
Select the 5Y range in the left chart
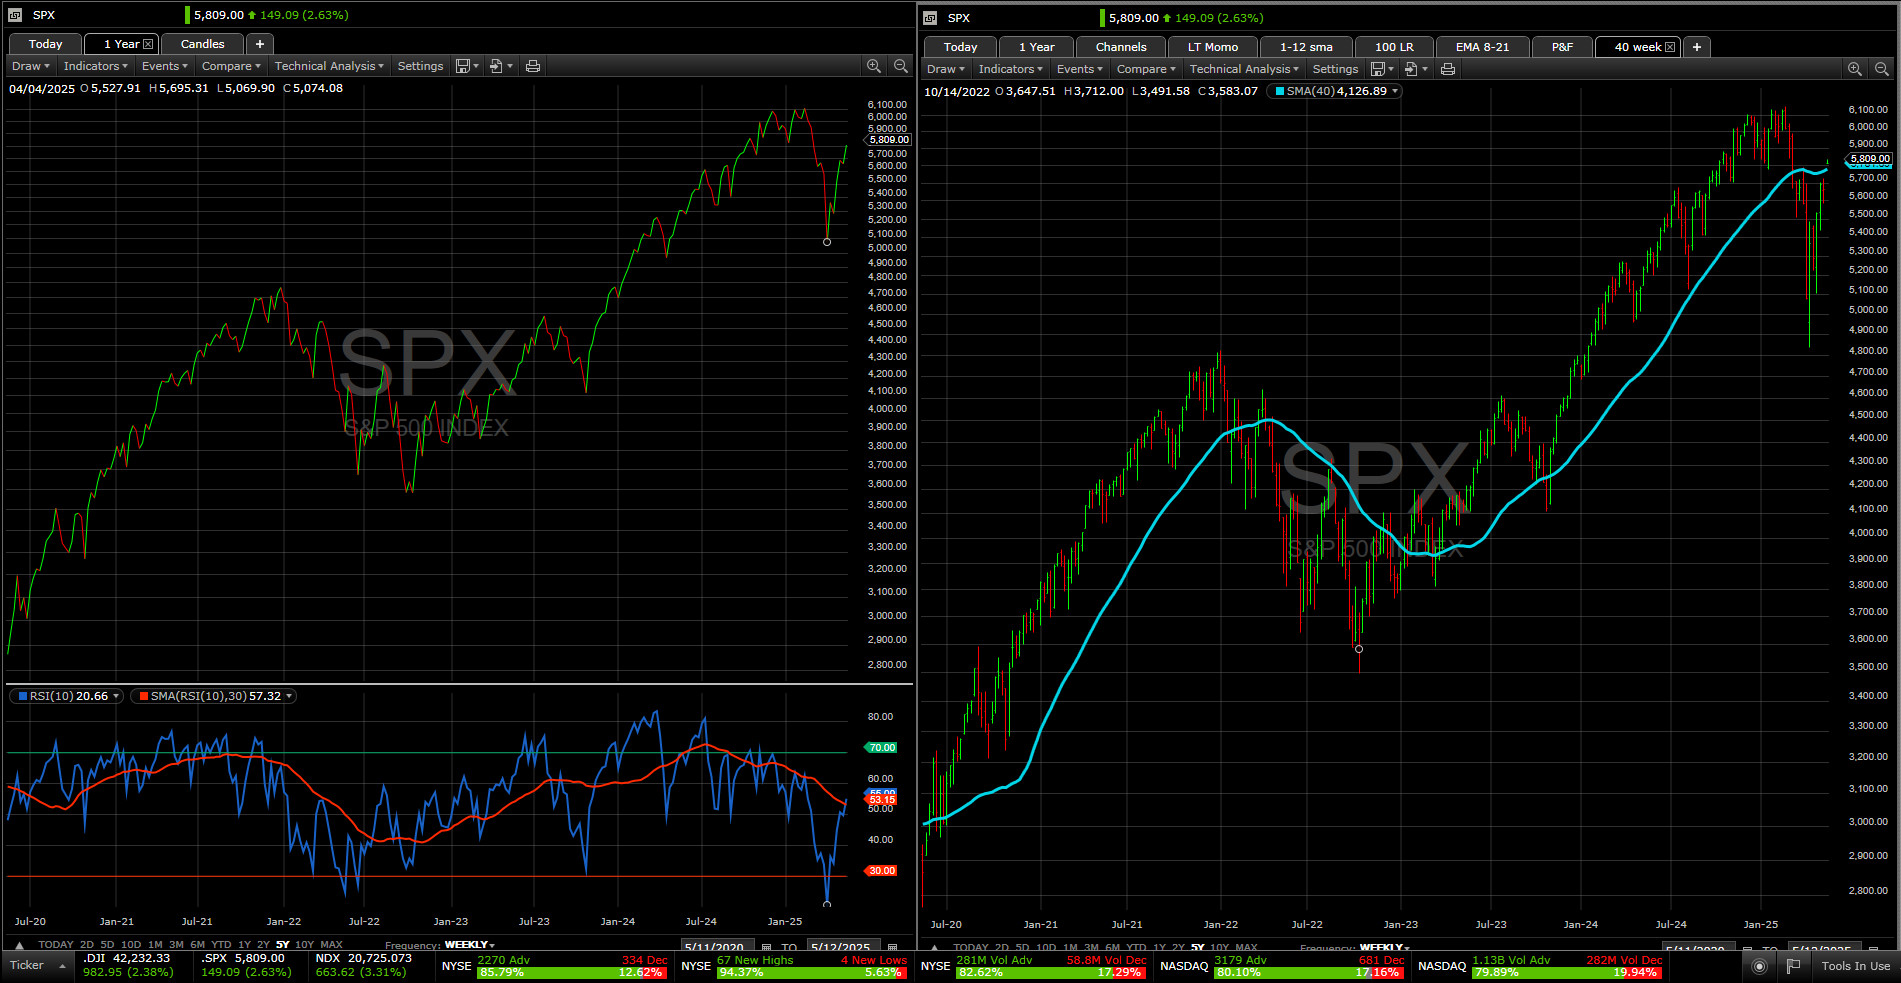pos(283,944)
